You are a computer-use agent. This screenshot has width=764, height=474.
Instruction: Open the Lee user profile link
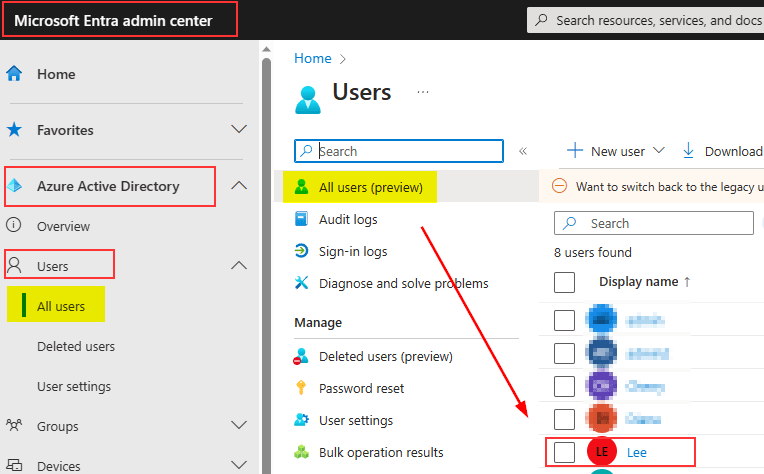(637, 452)
